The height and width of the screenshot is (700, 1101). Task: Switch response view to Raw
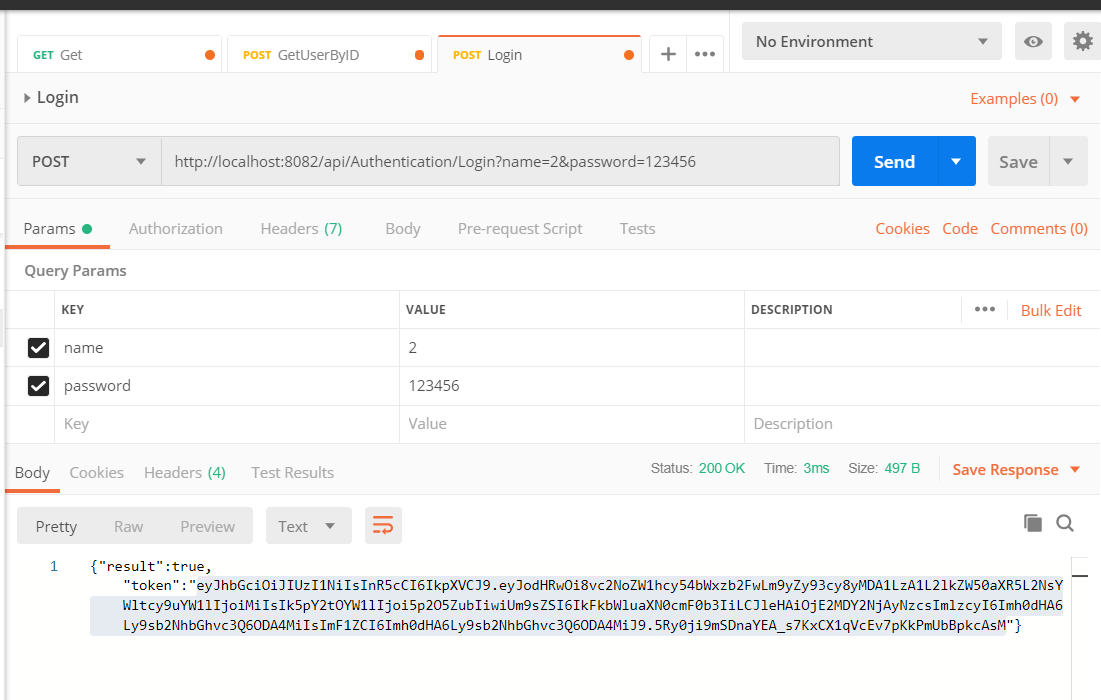coord(128,527)
